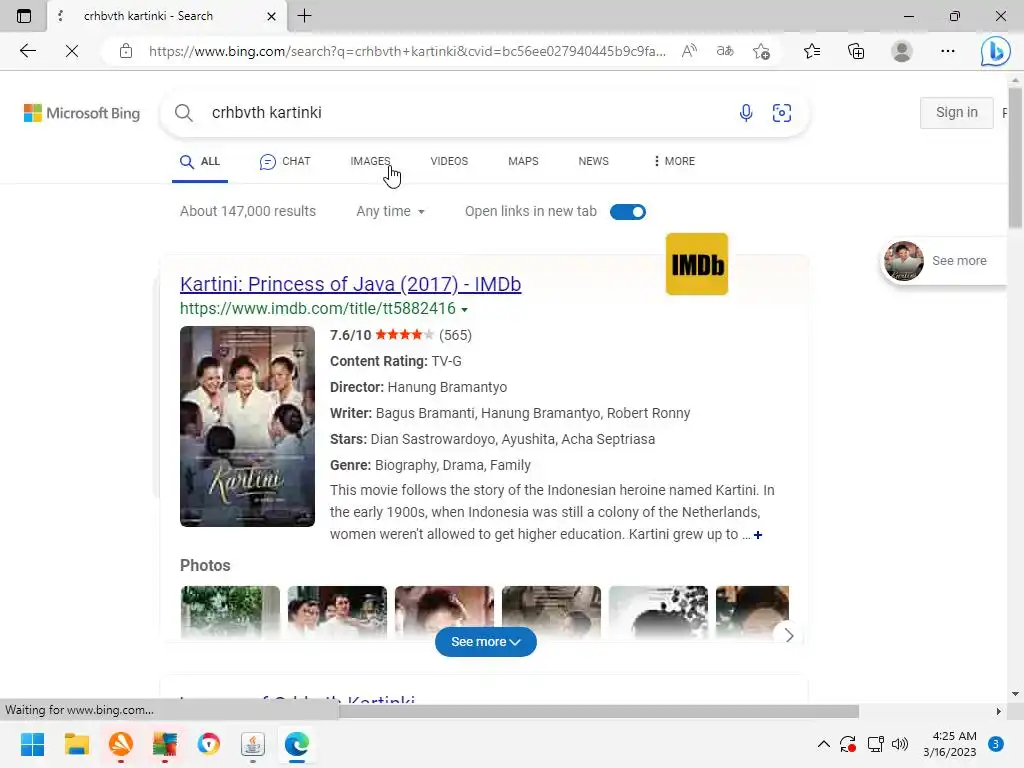
Task: Click the IMDb logo badge
Action: (697, 264)
